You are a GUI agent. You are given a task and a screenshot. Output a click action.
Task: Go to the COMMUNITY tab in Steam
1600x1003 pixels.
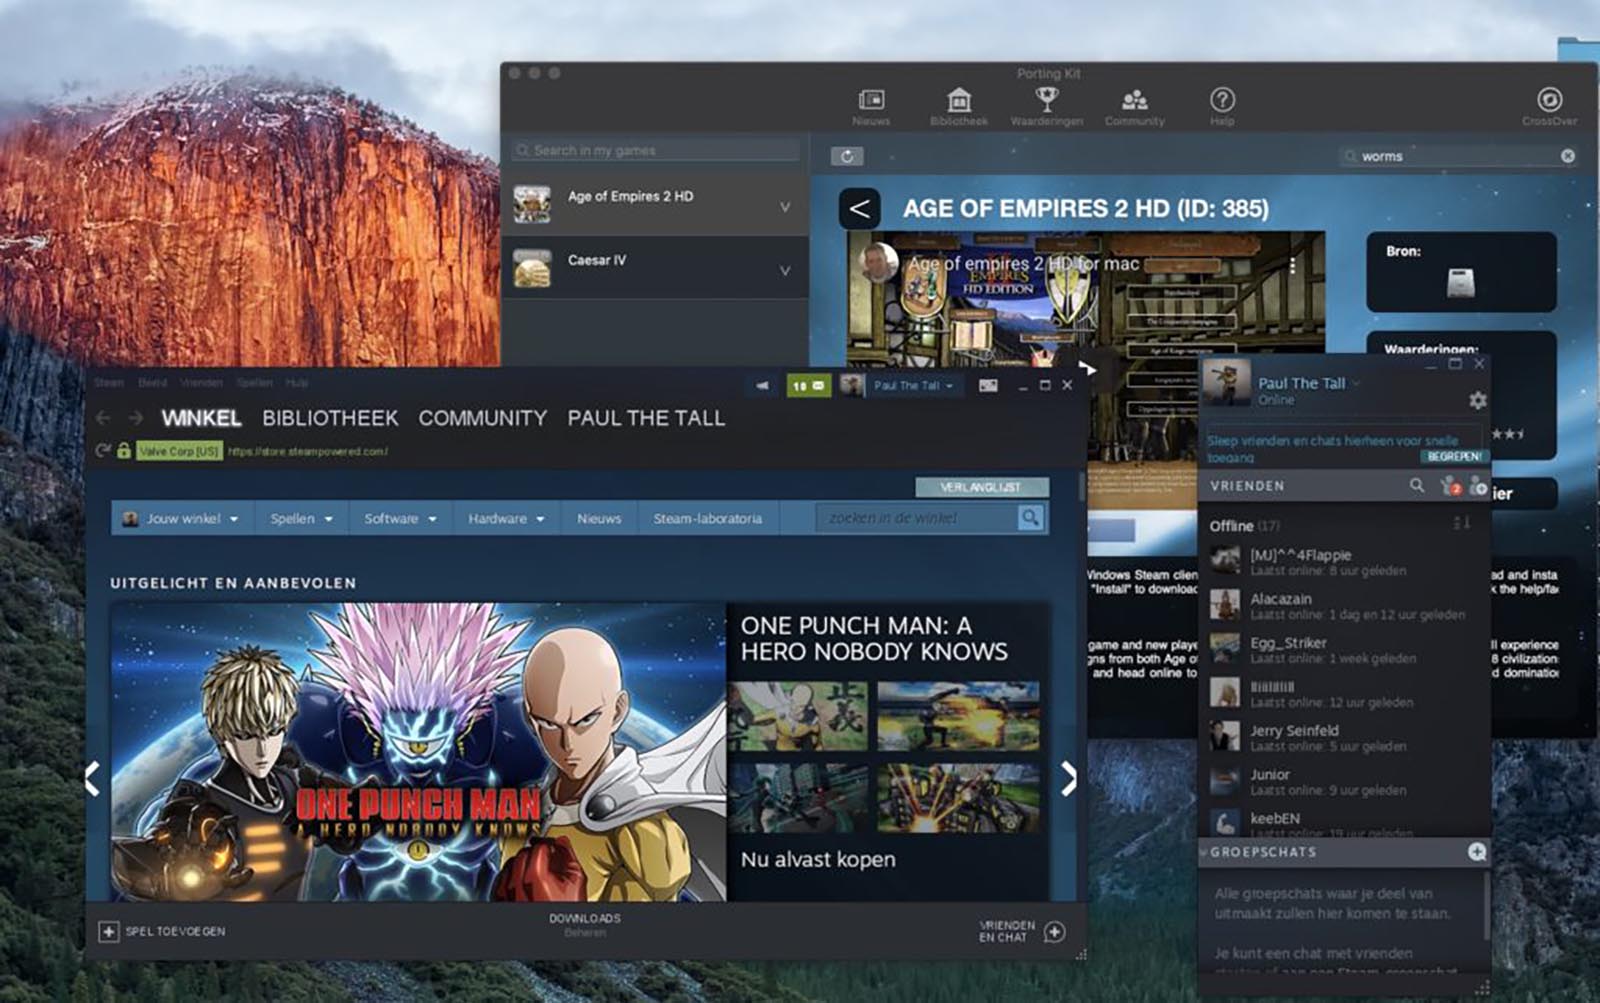click(x=482, y=418)
